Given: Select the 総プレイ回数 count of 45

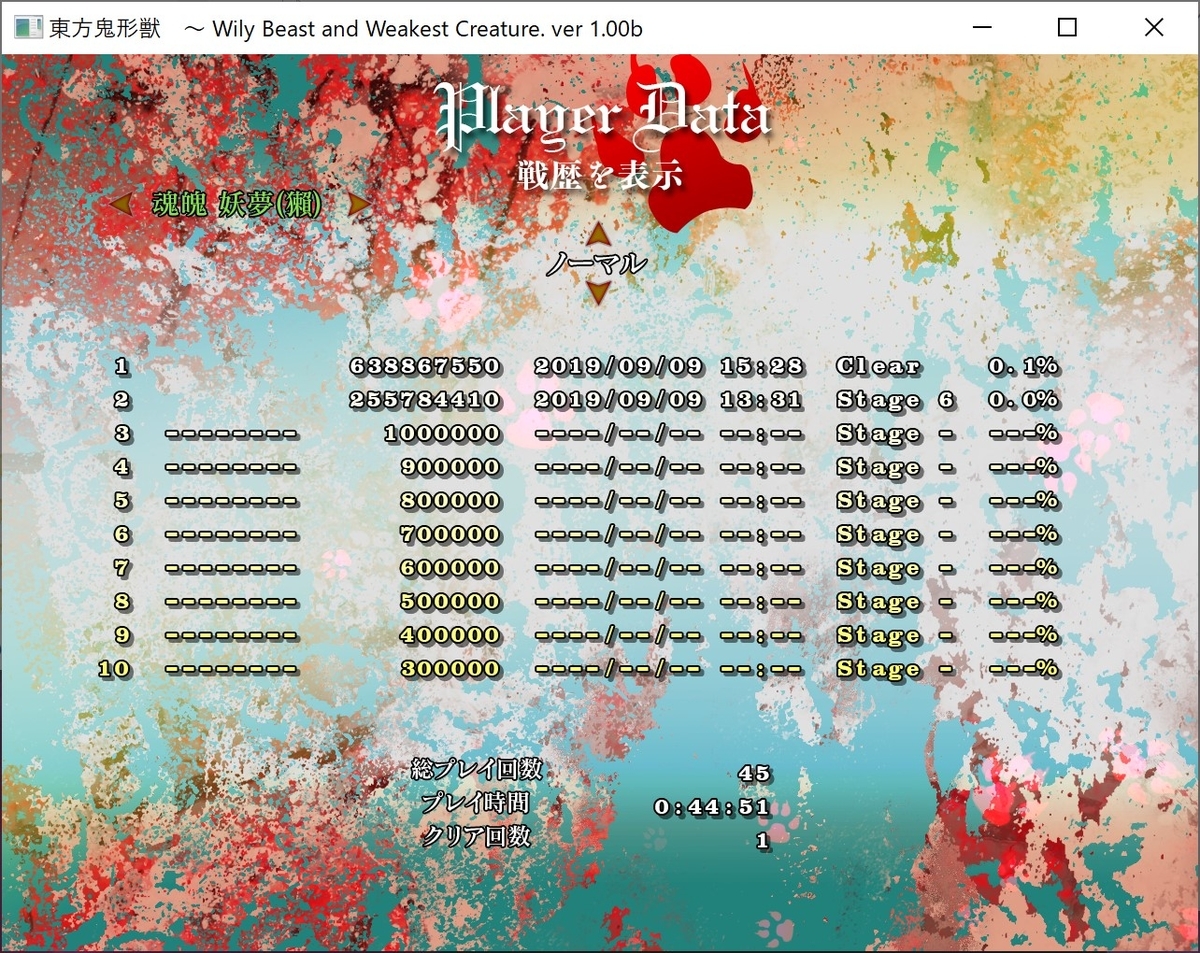Looking at the screenshot, I should [757, 772].
